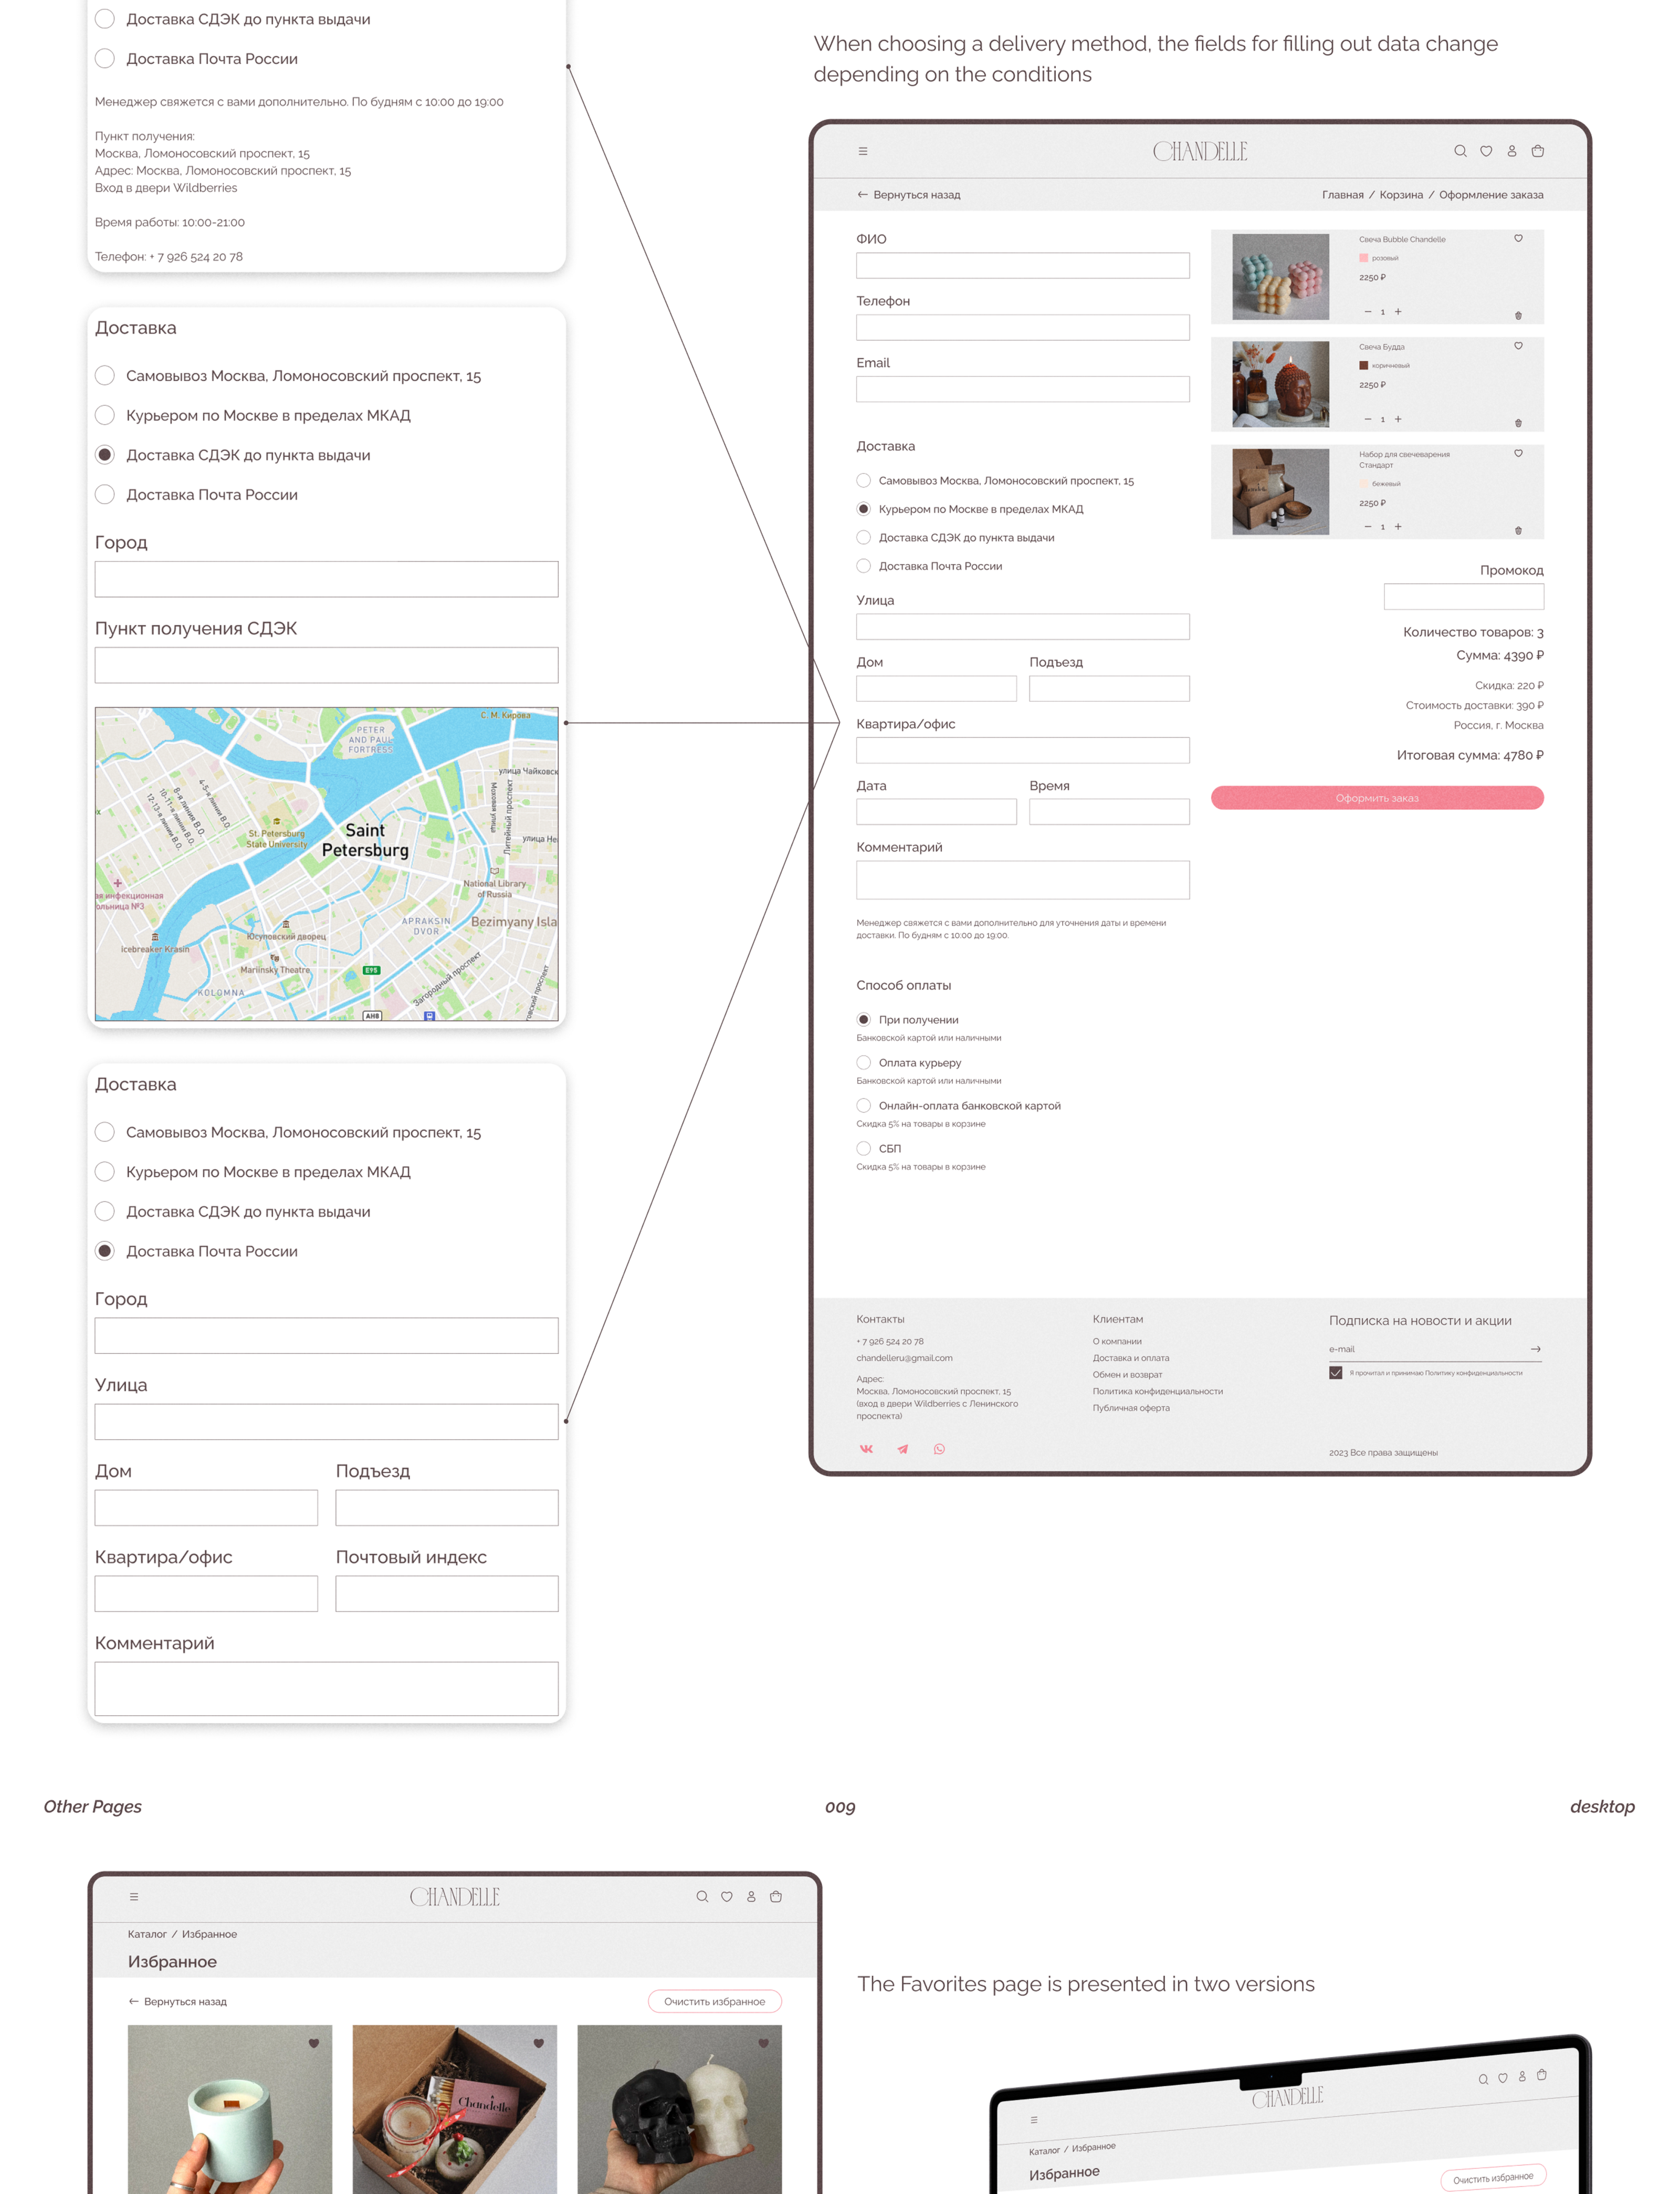Image resolution: width=1680 pixels, height=2194 pixels.
Task: Click into the Промокод input field
Action: (x=1463, y=597)
